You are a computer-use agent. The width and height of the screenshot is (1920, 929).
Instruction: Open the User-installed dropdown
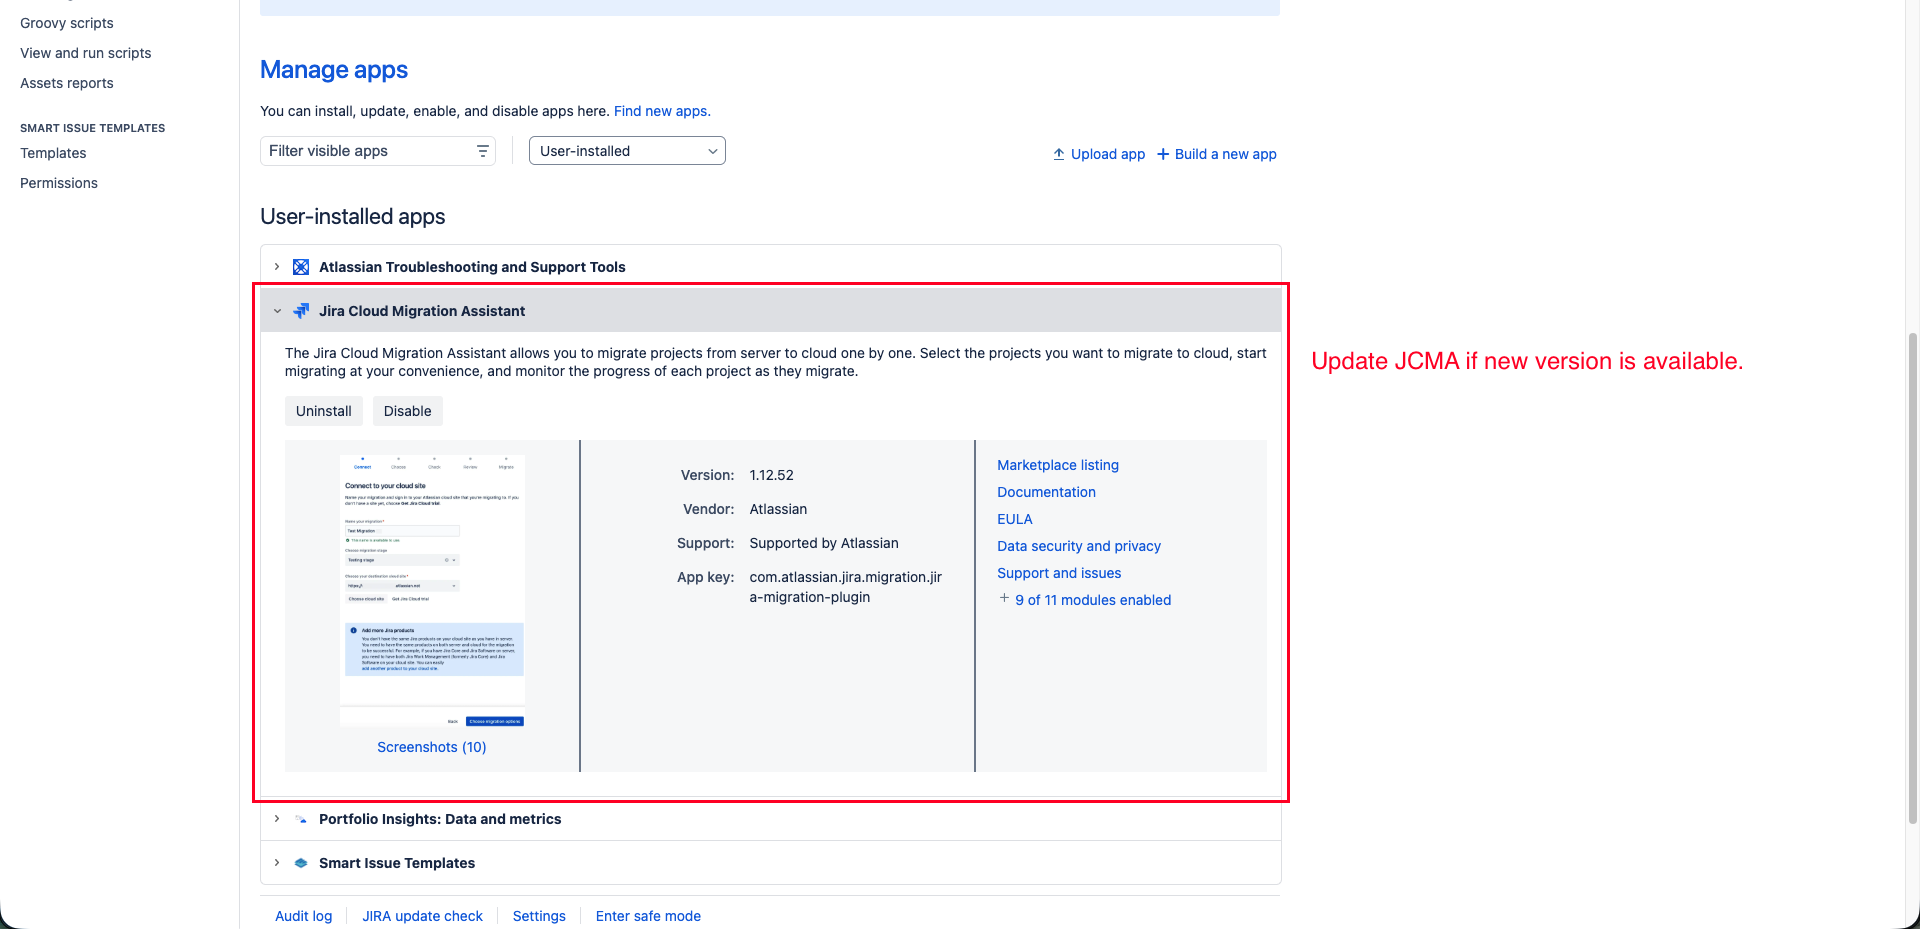click(x=627, y=151)
